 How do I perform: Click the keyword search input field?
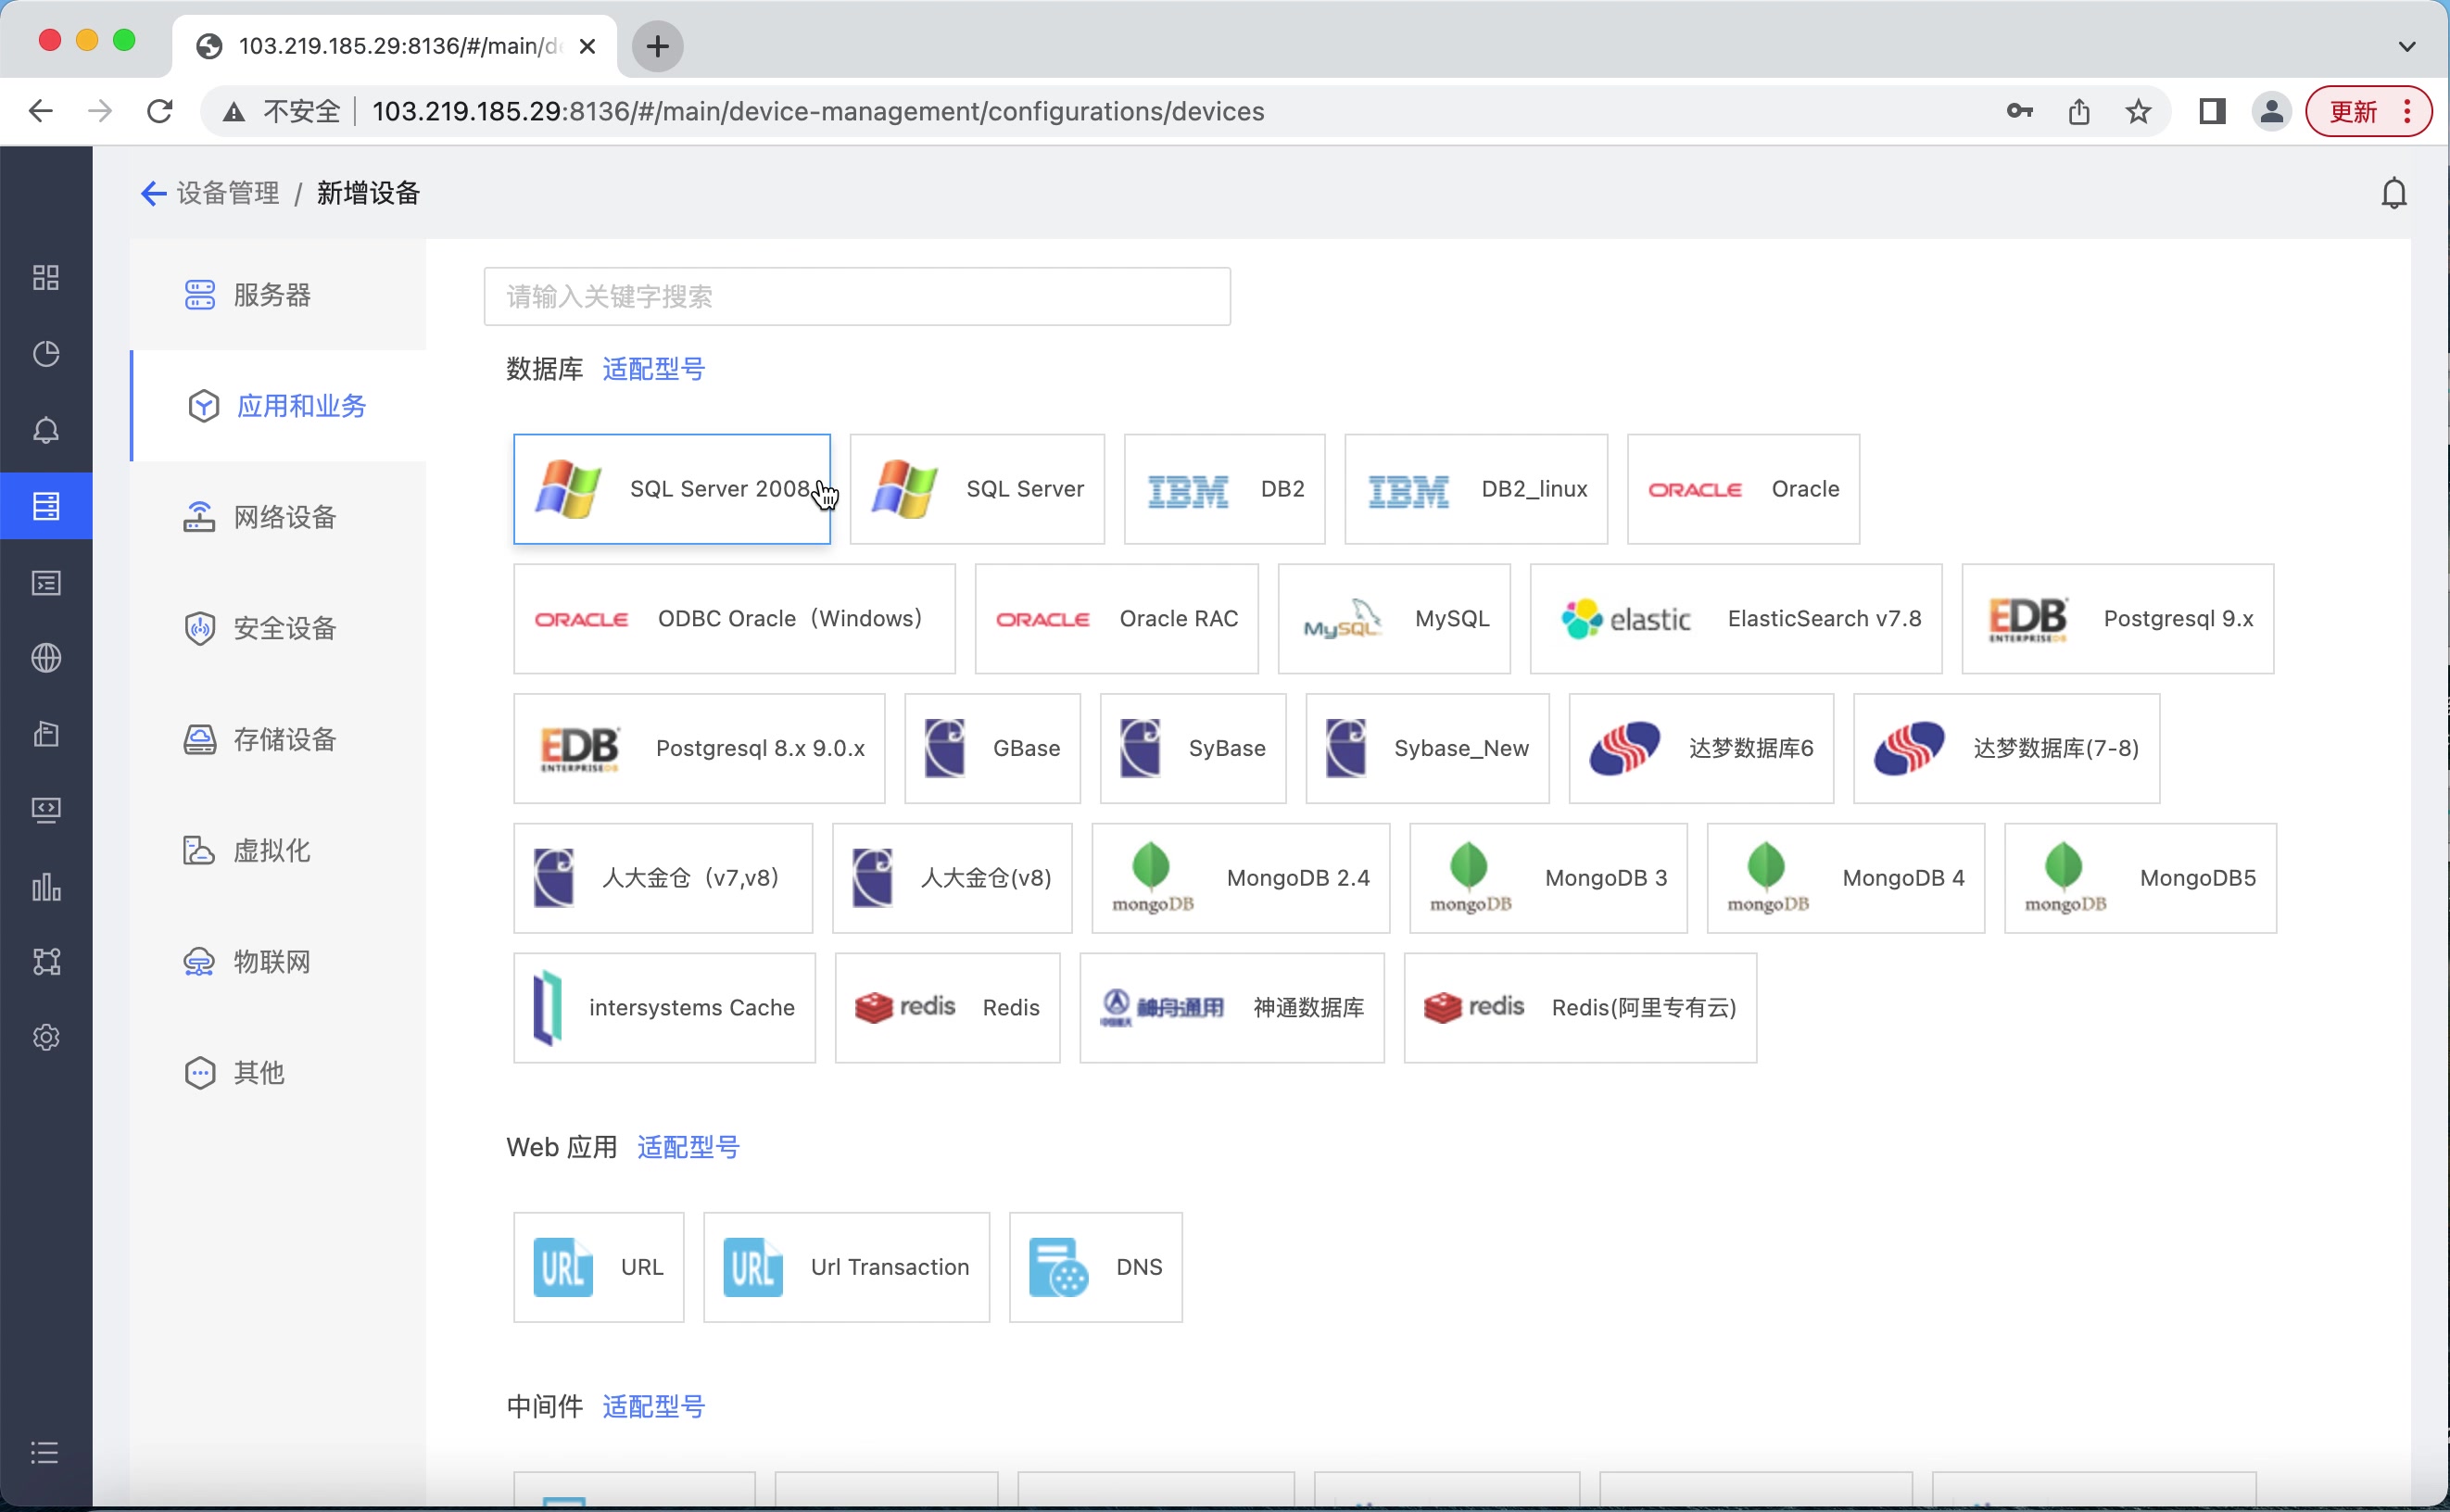tap(857, 296)
